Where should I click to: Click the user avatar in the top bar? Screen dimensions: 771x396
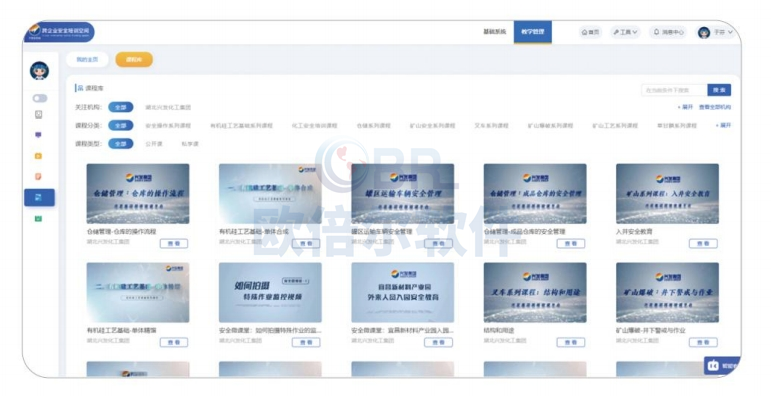click(704, 32)
